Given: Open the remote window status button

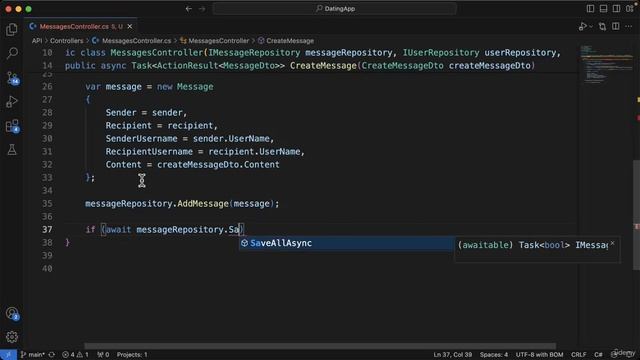Looking at the screenshot, I should [8, 354].
